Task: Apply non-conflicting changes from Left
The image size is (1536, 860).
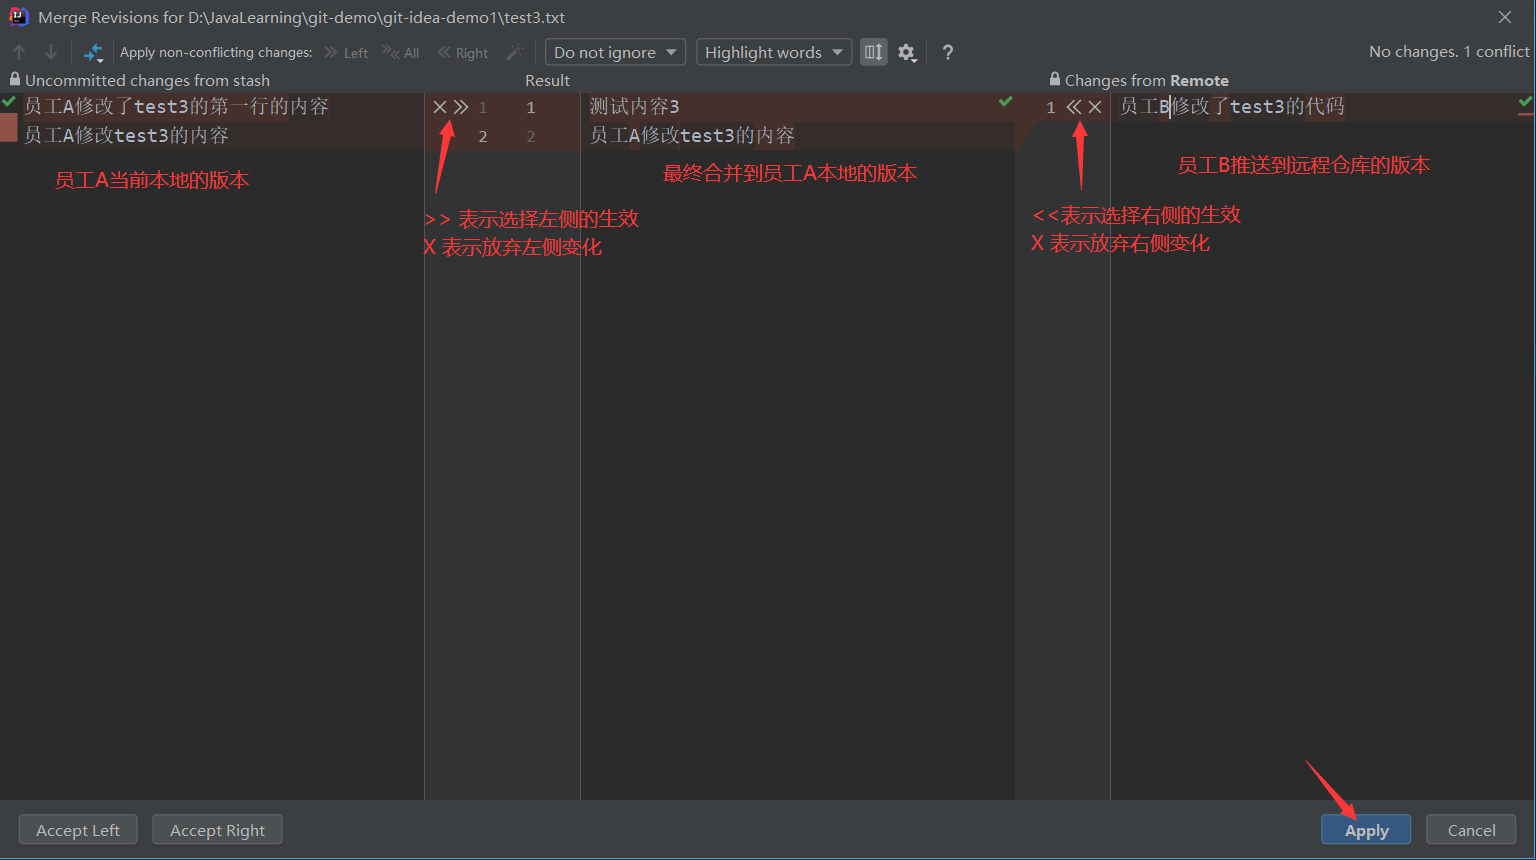Action: click(346, 52)
